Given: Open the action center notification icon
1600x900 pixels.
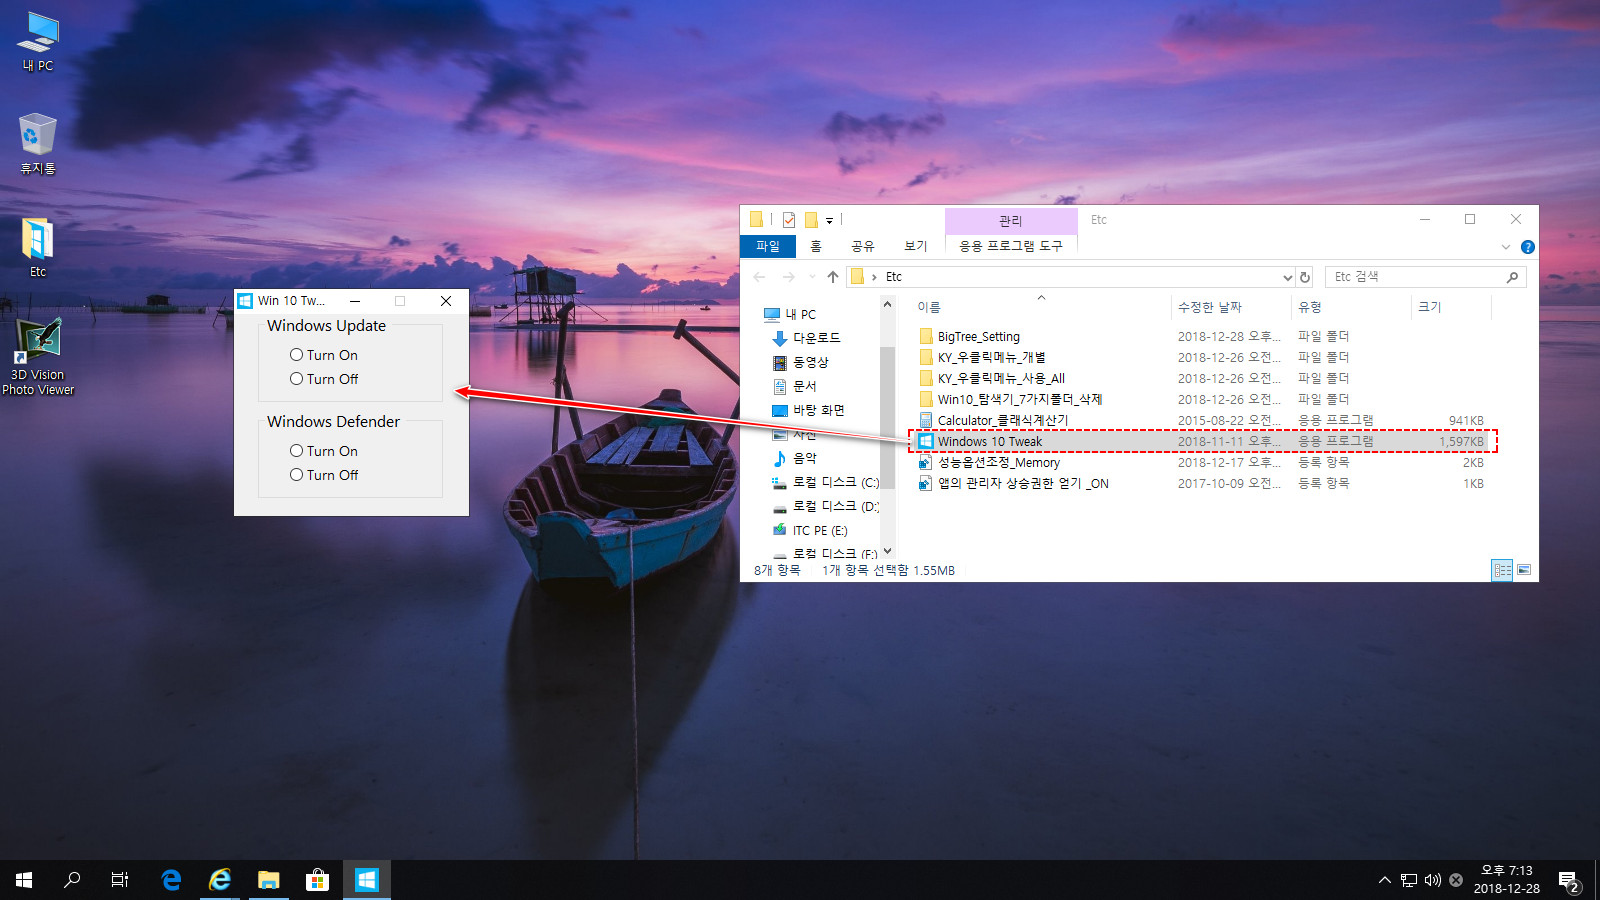Looking at the screenshot, I should [x=1569, y=880].
